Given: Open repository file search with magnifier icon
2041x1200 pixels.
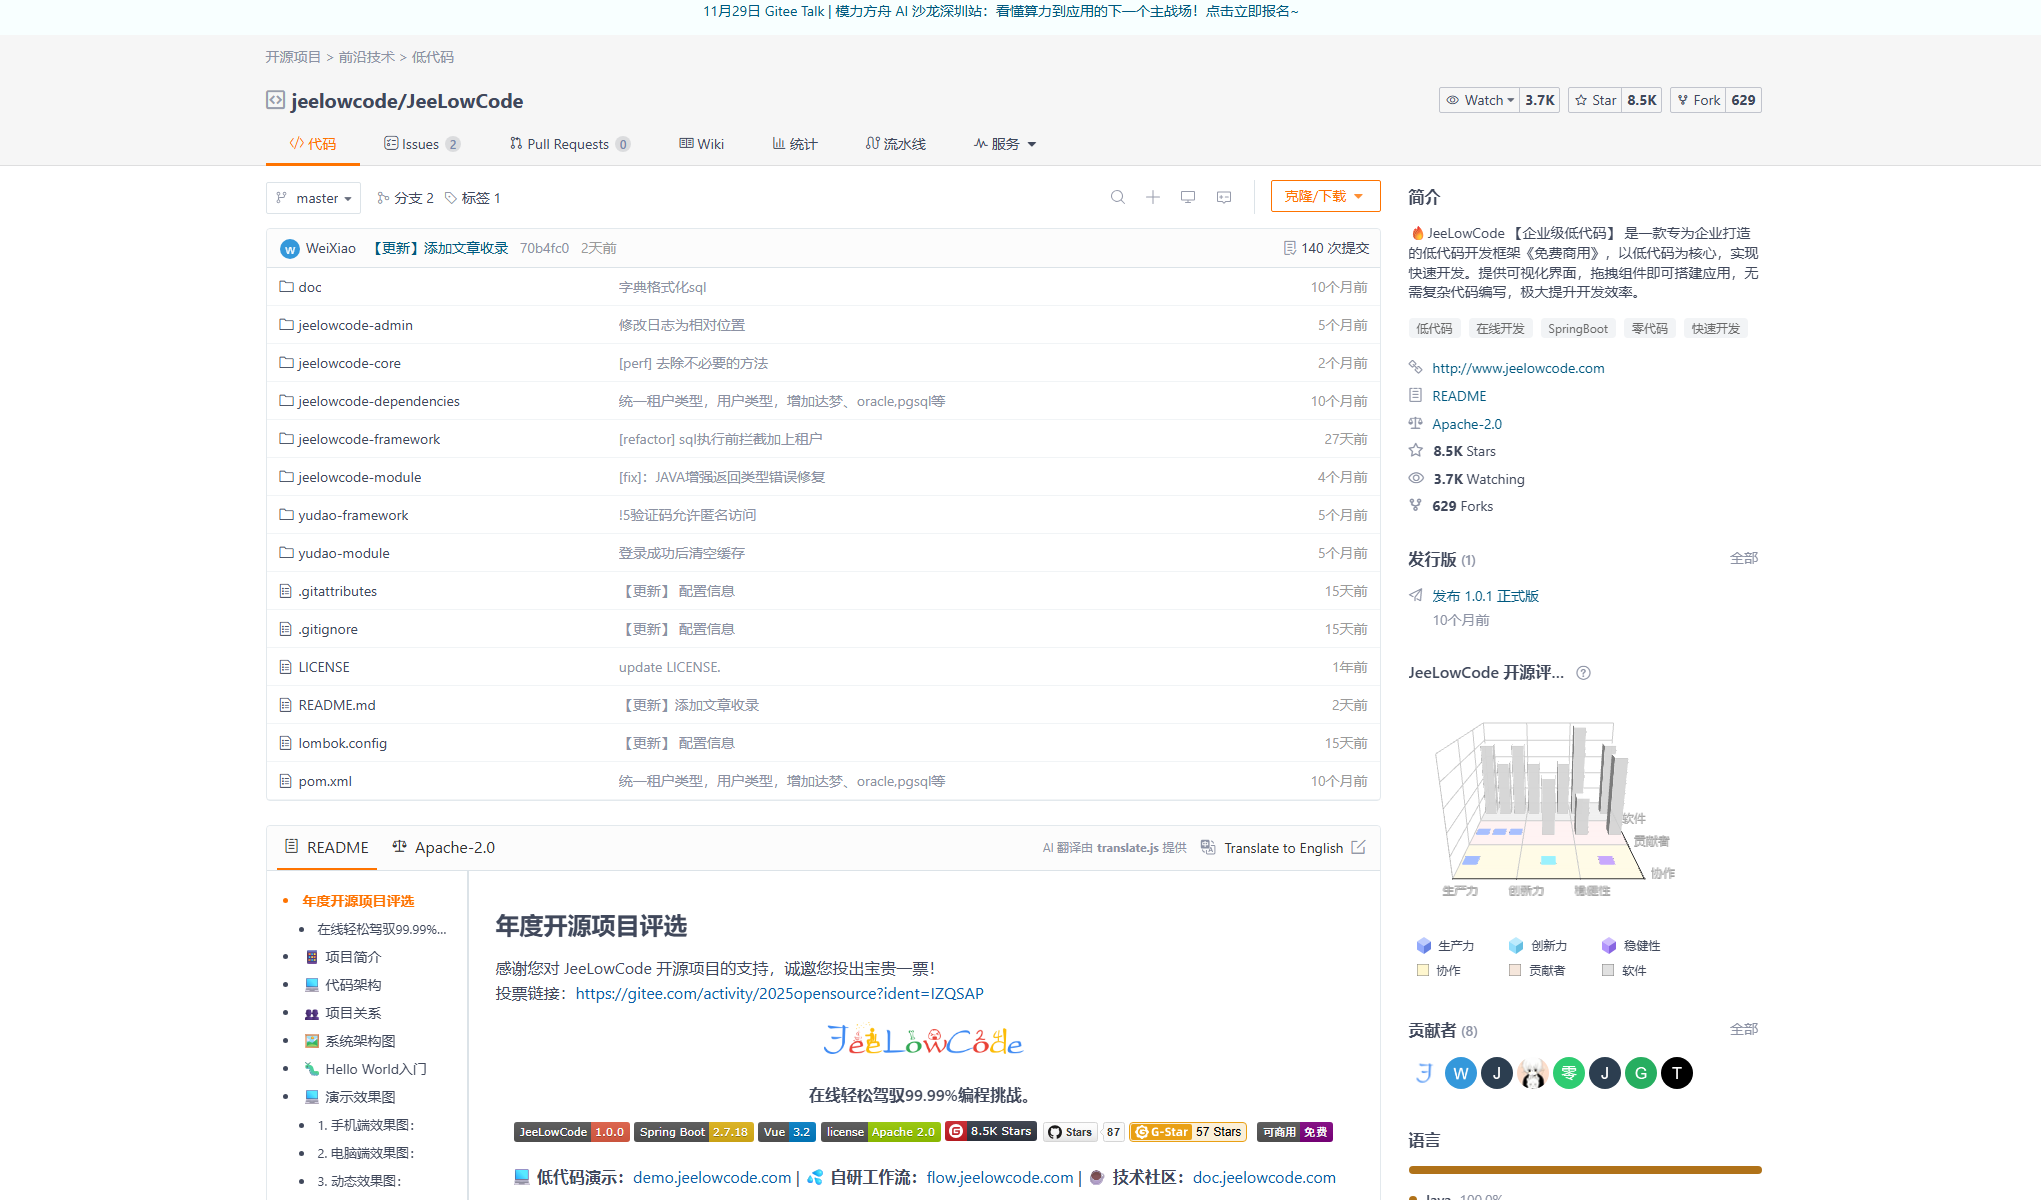Looking at the screenshot, I should click(x=1118, y=196).
